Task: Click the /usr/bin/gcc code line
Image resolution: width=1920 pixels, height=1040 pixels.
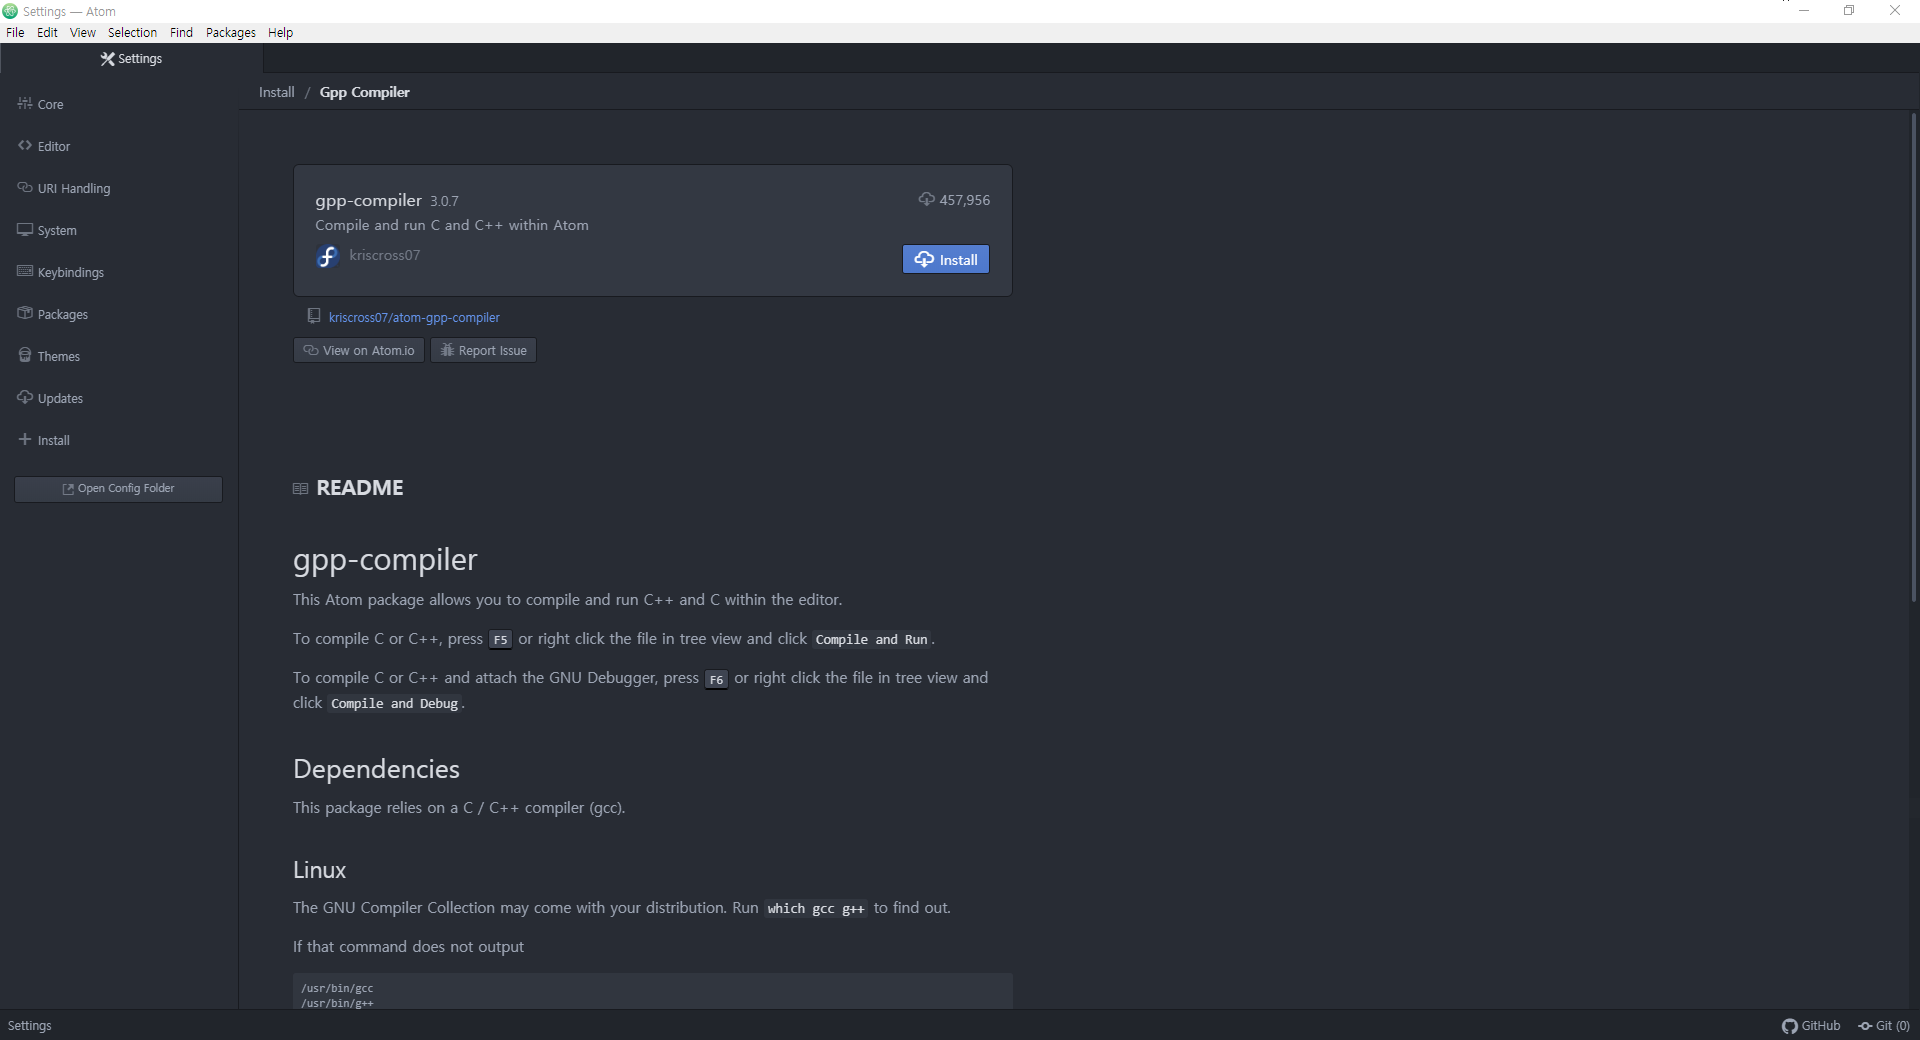Action: 337,988
